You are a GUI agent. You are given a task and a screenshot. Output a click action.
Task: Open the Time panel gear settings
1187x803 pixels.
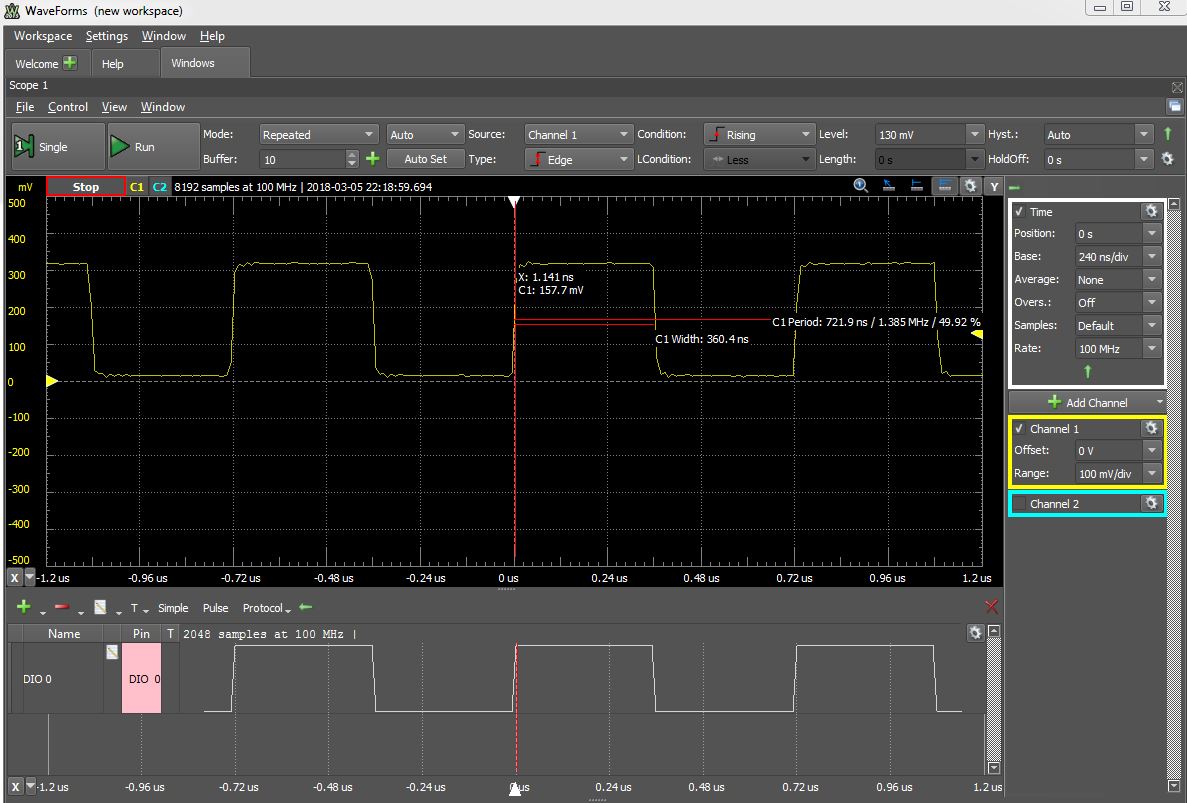[x=1151, y=211]
